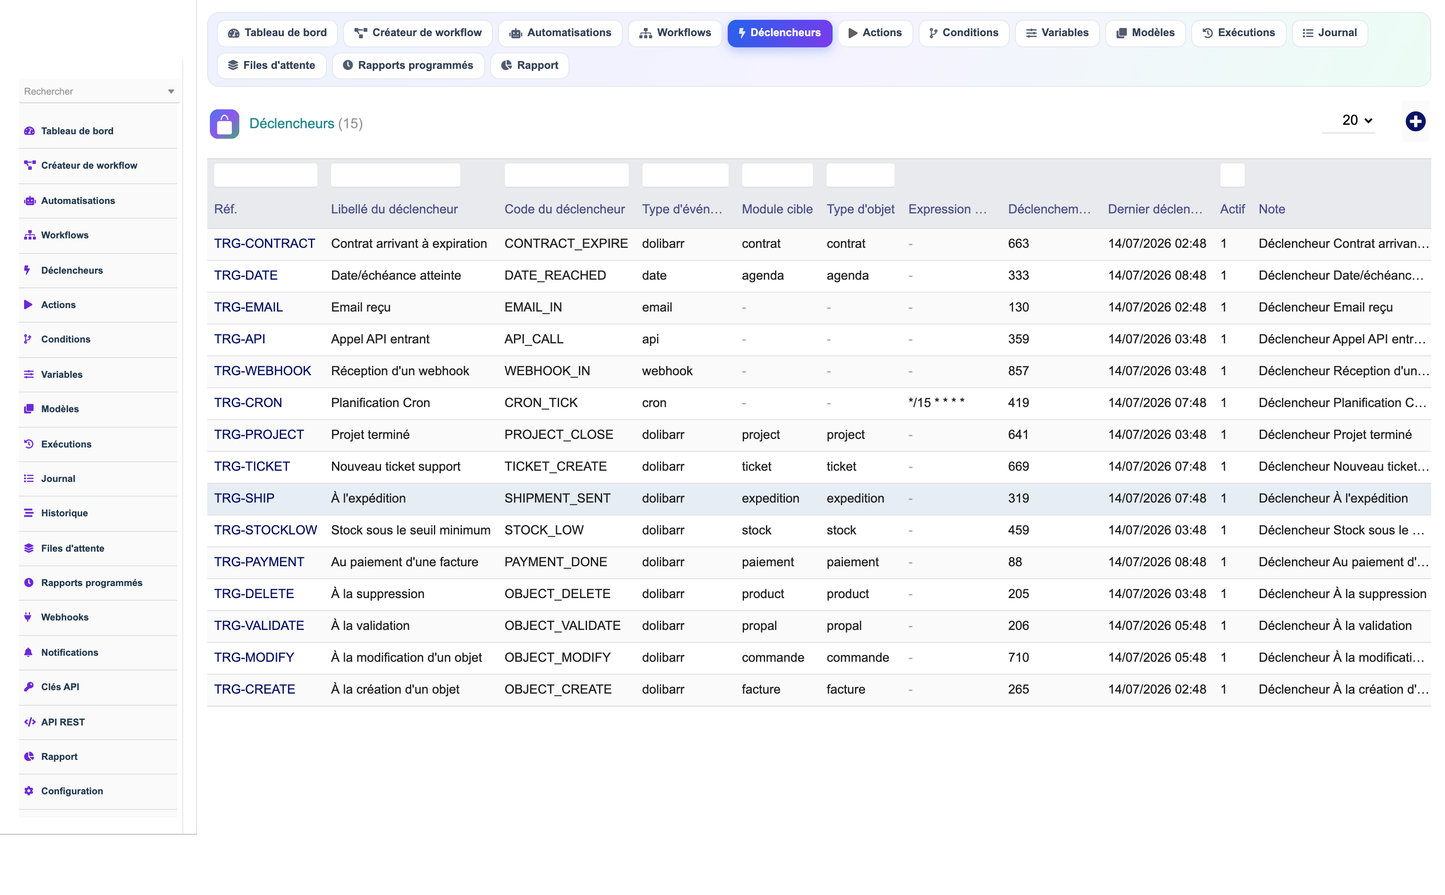Click the Modèles sidebar icon
1445x895 pixels.
point(29,409)
